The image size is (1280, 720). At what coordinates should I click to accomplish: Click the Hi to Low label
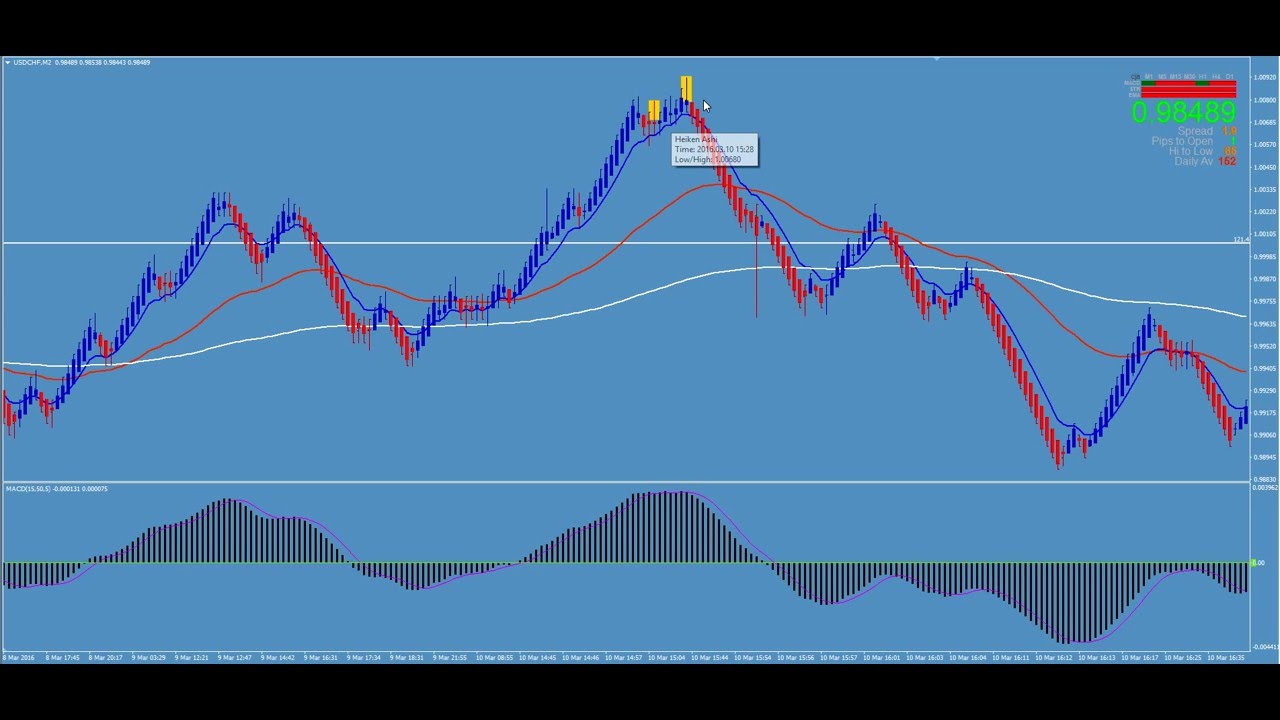tap(1191, 151)
